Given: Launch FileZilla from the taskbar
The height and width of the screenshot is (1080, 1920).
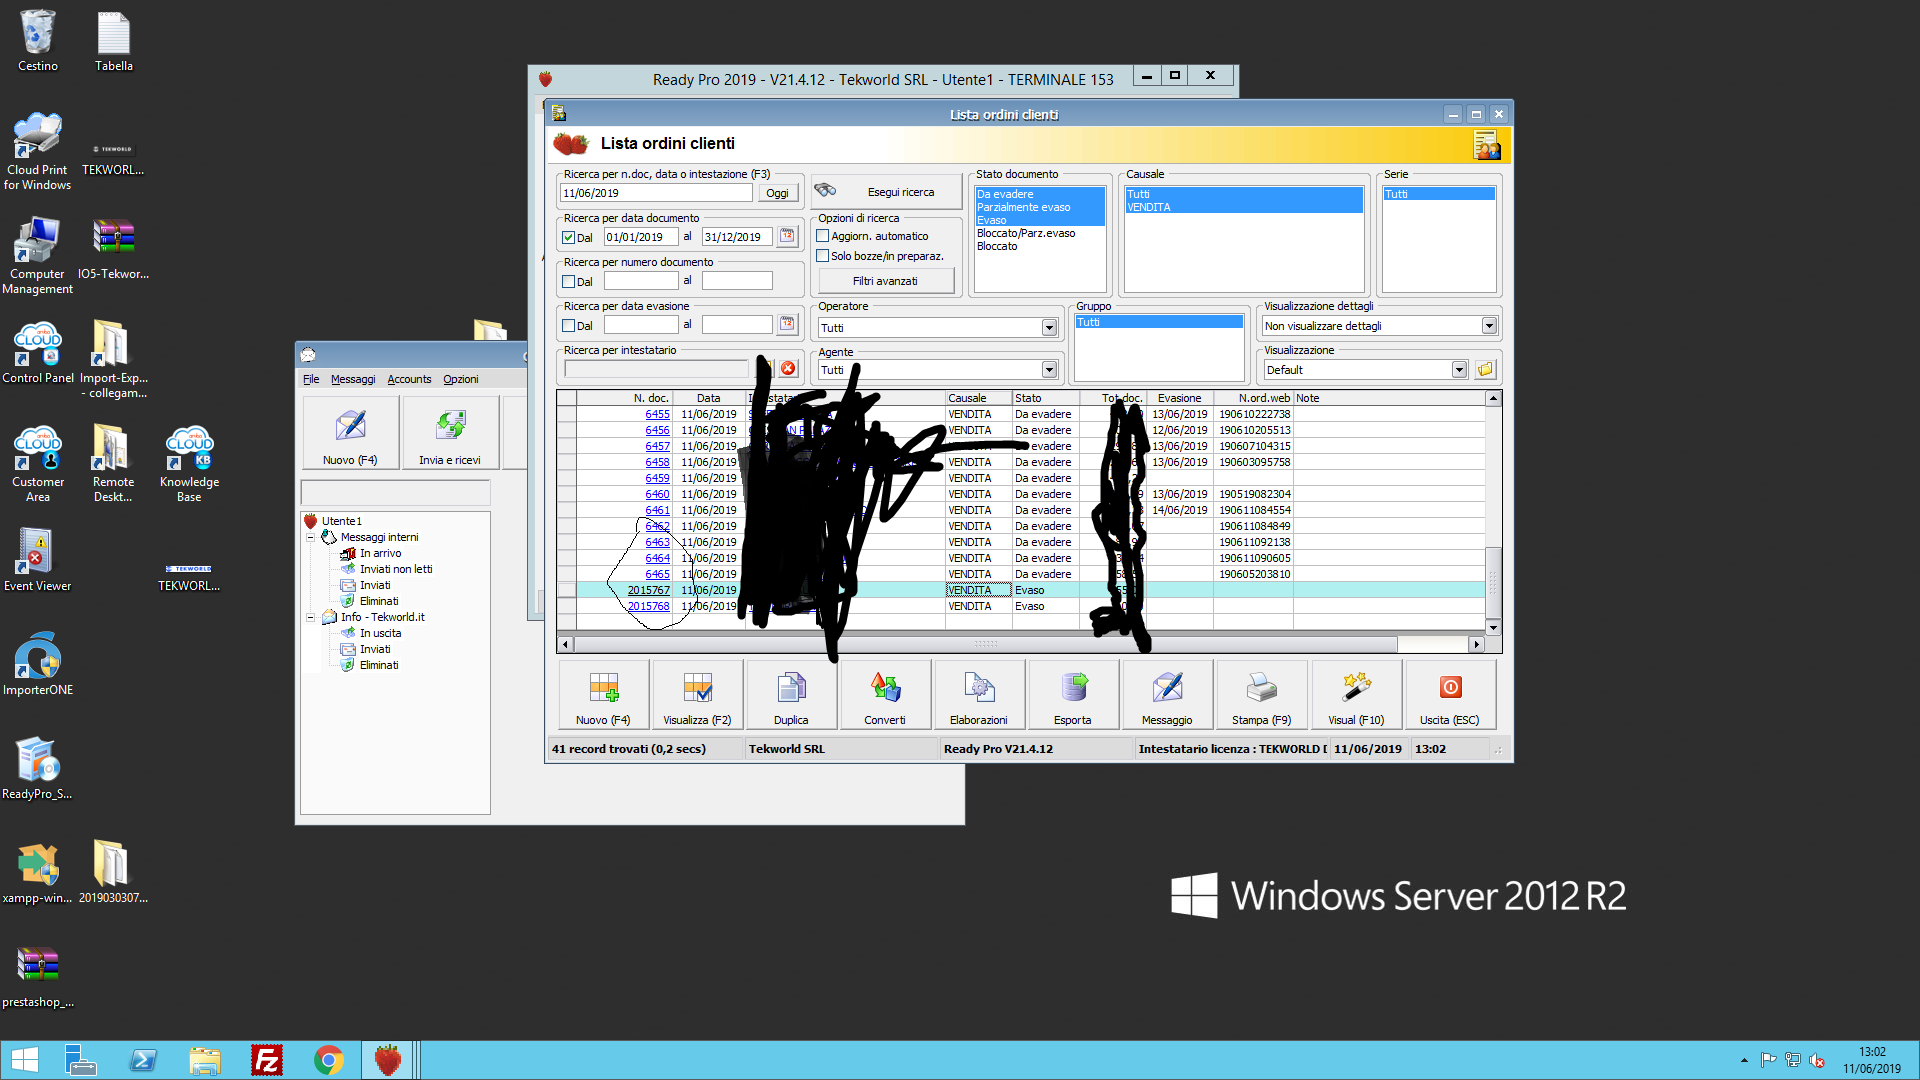Looking at the screenshot, I should [267, 1060].
